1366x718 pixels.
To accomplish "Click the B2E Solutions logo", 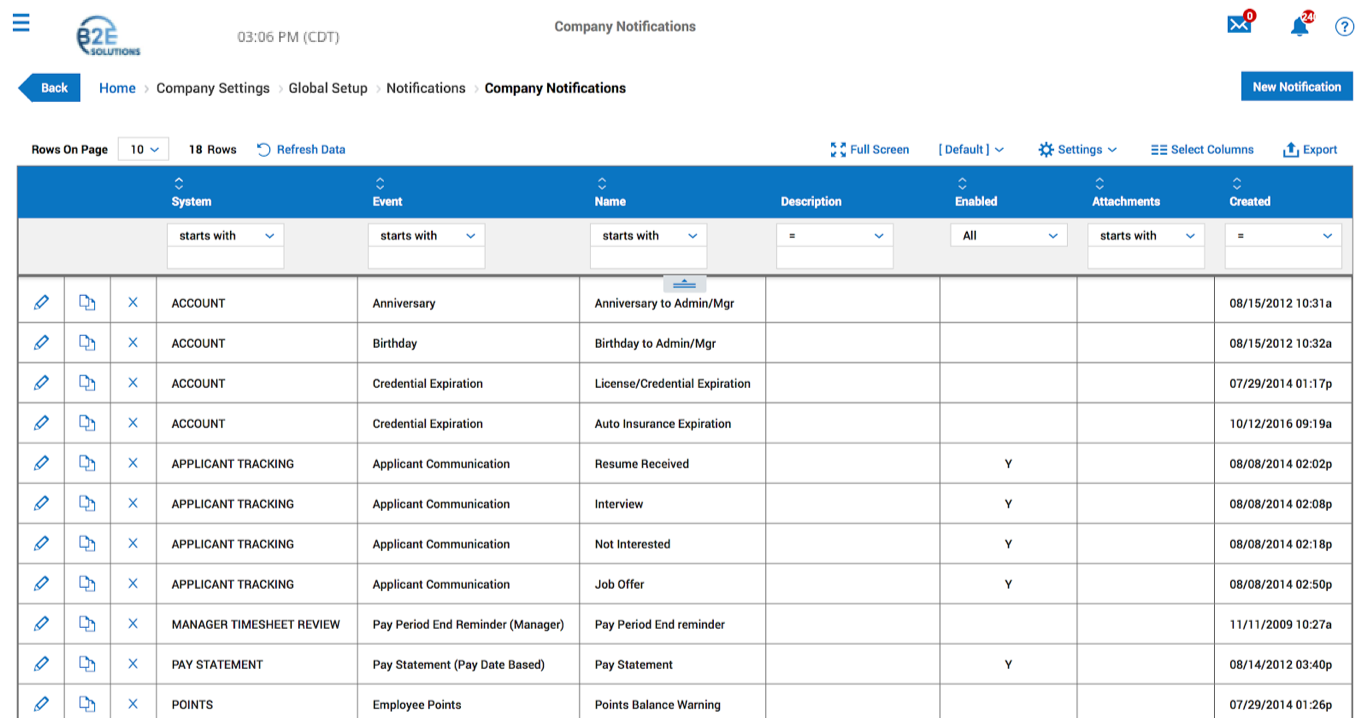I will click(x=108, y=37).
